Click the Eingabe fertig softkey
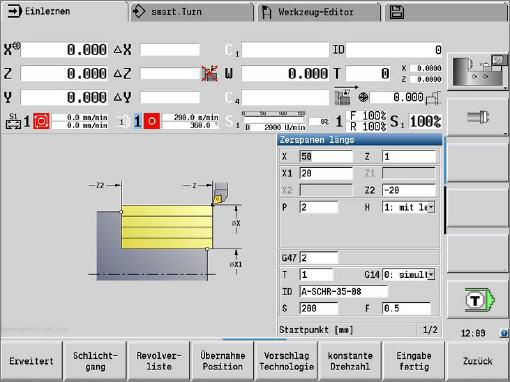 [414, 361]
